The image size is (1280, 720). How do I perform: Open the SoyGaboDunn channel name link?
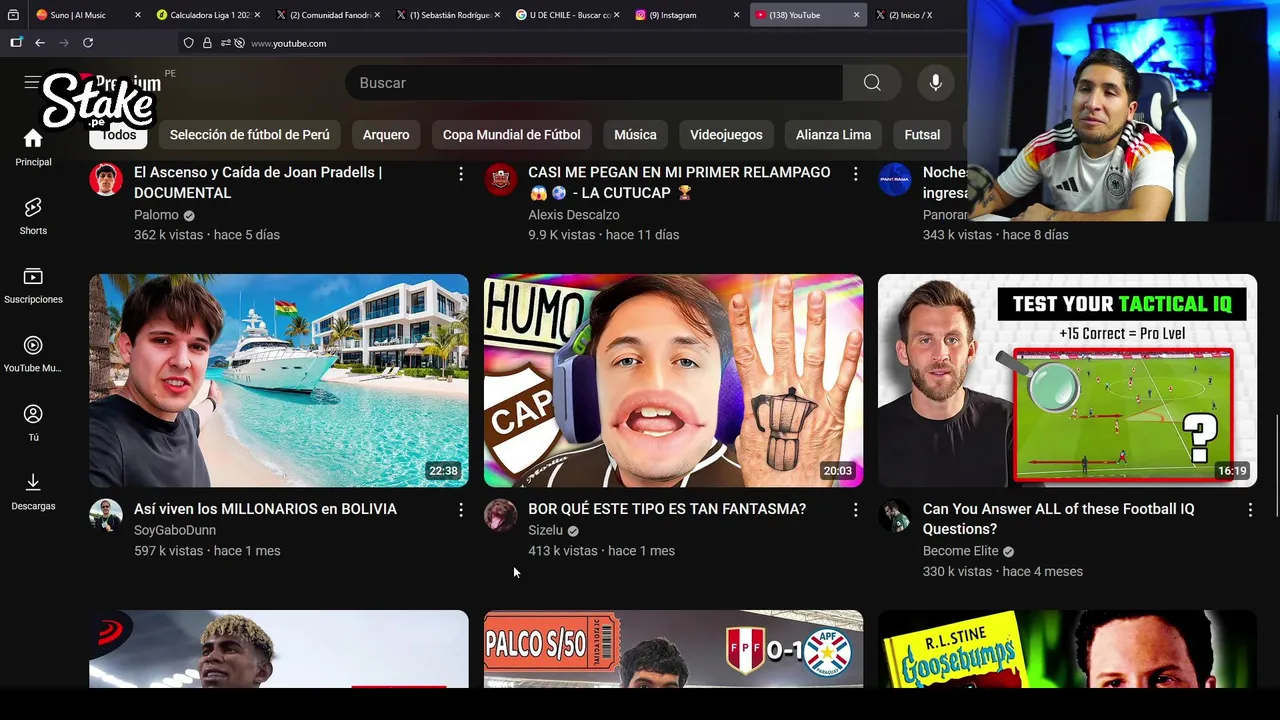175,530
